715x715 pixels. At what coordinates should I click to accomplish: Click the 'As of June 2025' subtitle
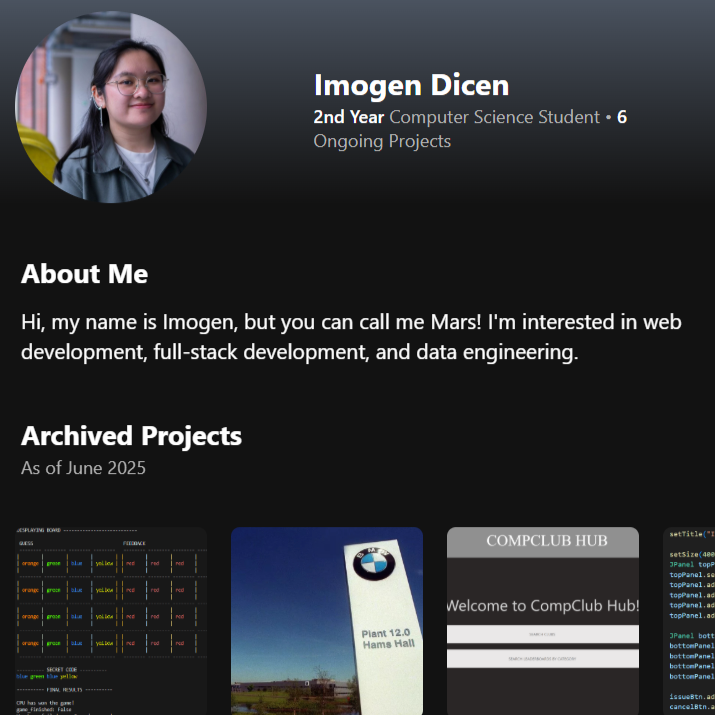[x=83, y=467]
